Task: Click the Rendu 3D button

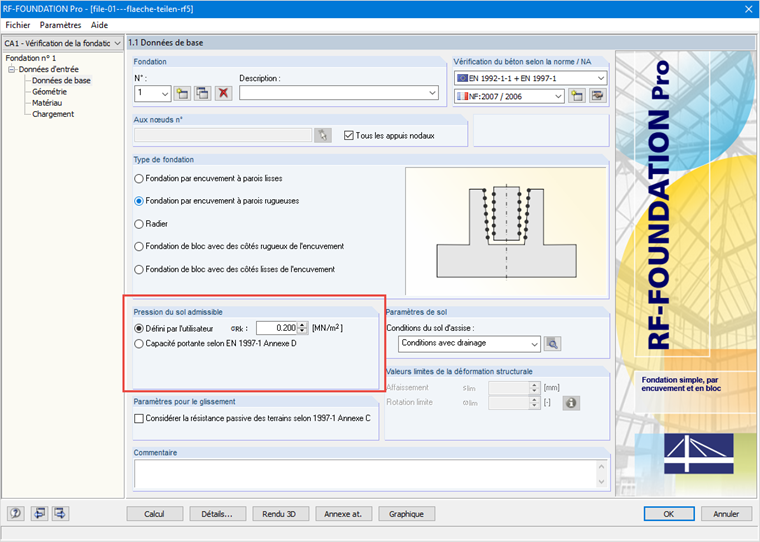Action: point(280,514)
